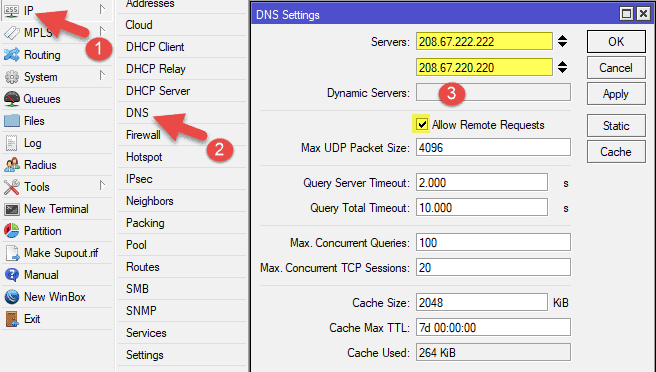656x372 pixels.
Task: Expand the System submenu arrow
Action: coord(102,75)
